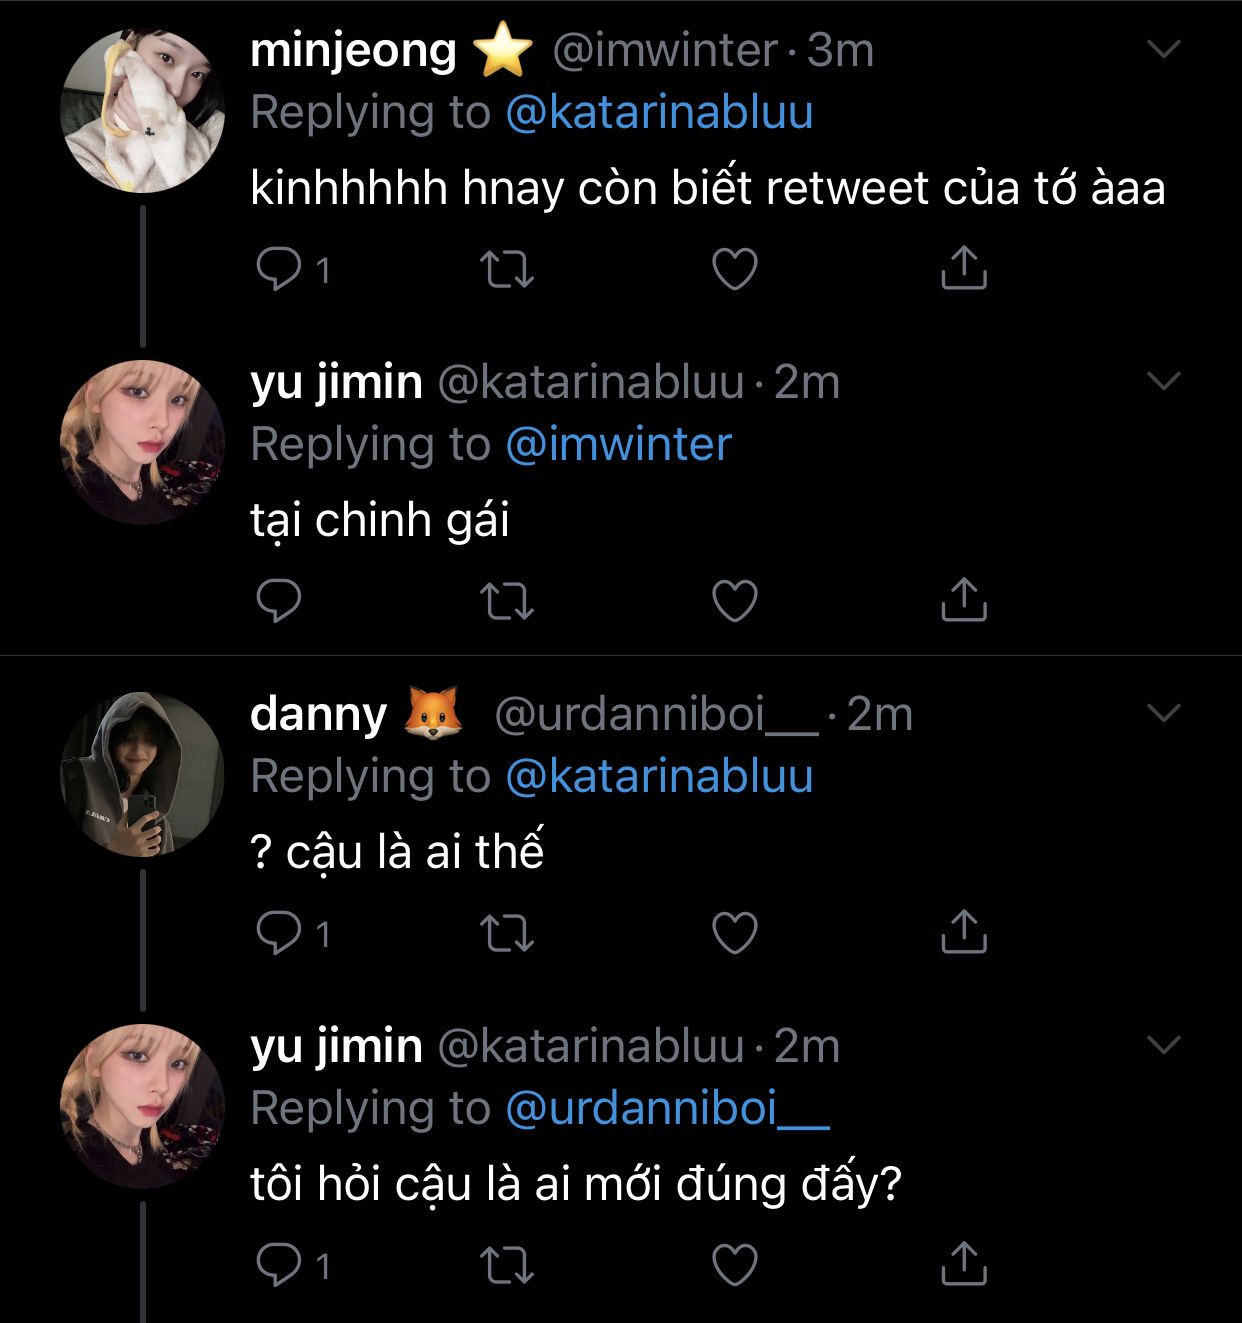Share danny's tweet
Screen dimensions: 1242x1323
[964, 932]
